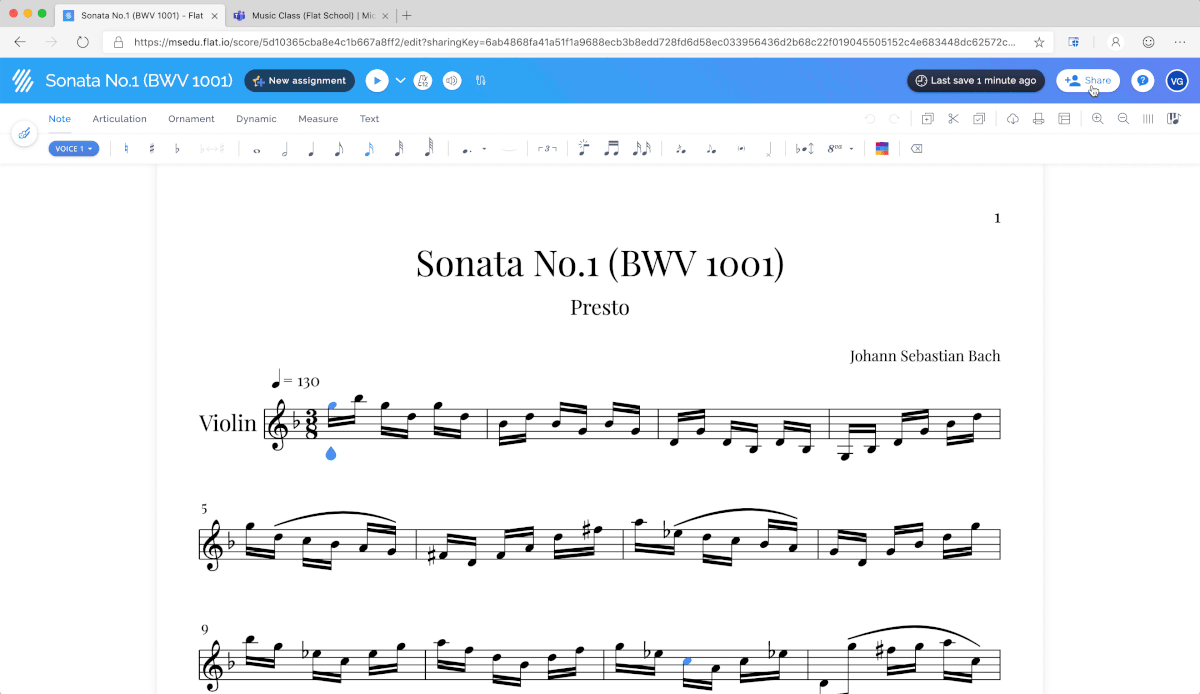
Task: Click the tempo marking 130
Action: point(296,380)
